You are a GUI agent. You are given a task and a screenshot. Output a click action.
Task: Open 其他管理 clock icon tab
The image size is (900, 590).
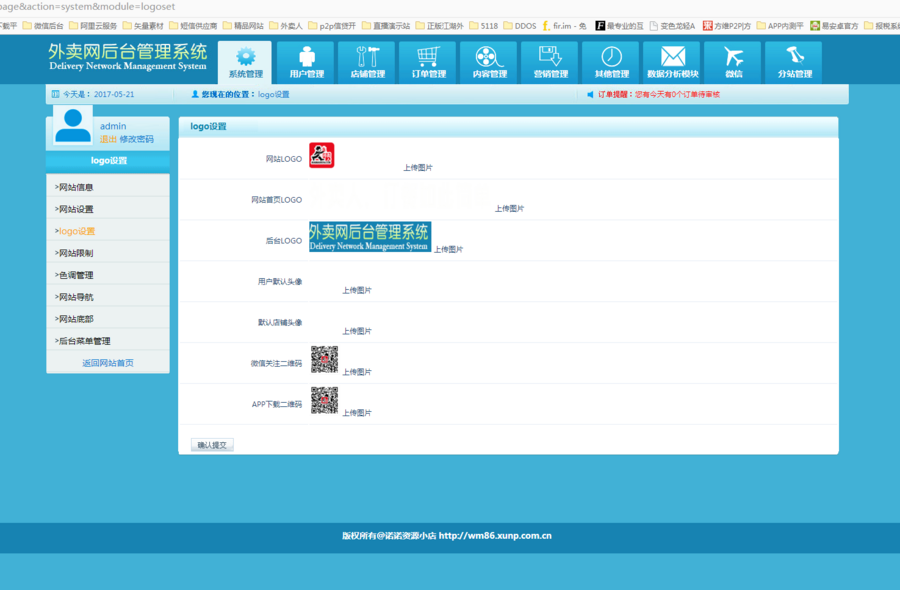pos(611,63)
